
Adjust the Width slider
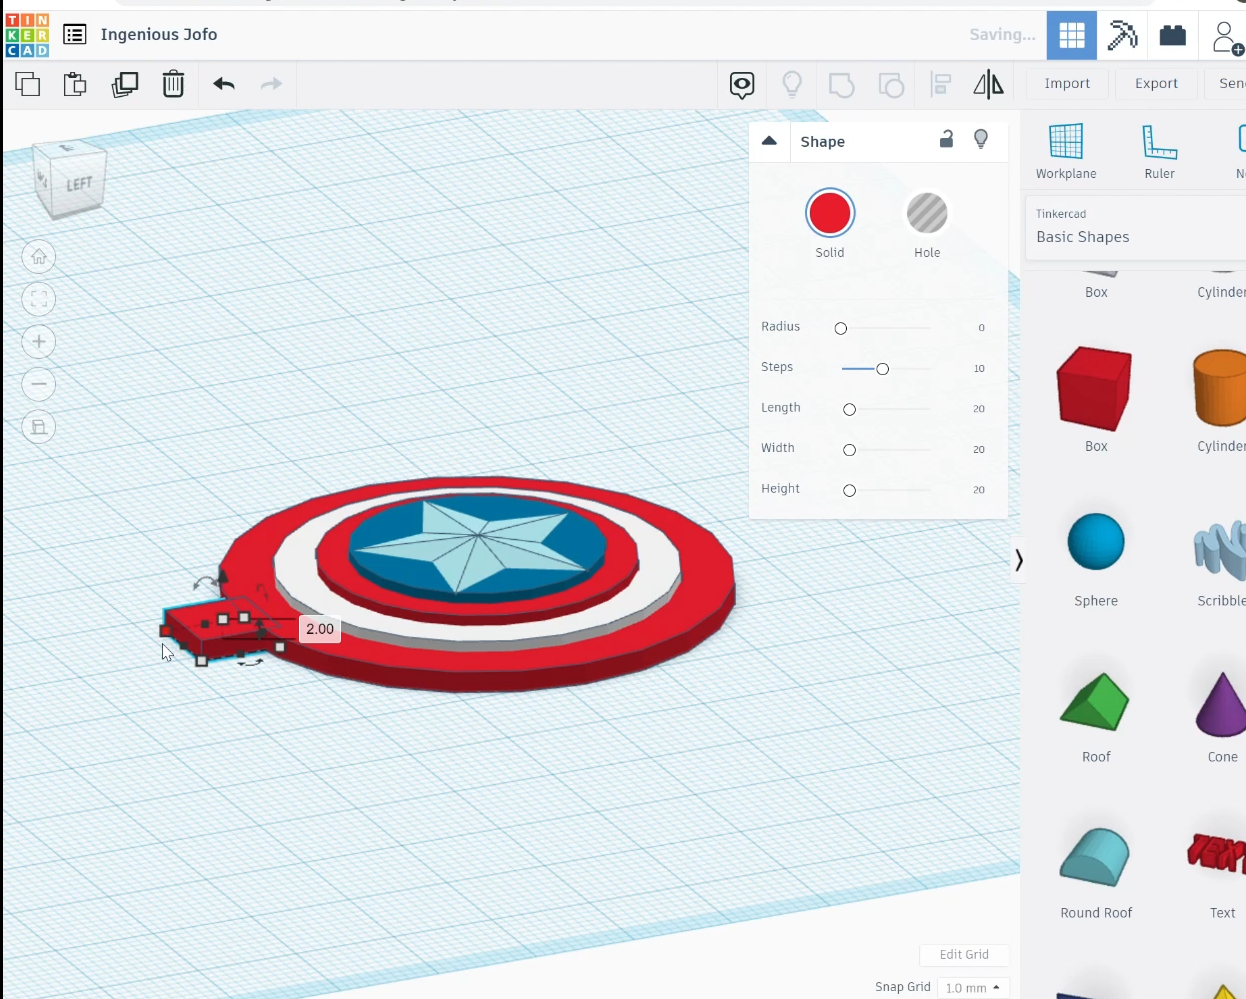point(849,450)
